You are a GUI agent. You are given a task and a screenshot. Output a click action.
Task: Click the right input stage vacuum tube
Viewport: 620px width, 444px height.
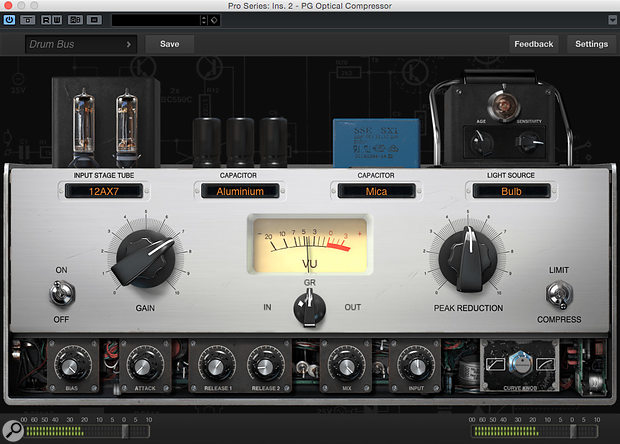tap(127, 127)
